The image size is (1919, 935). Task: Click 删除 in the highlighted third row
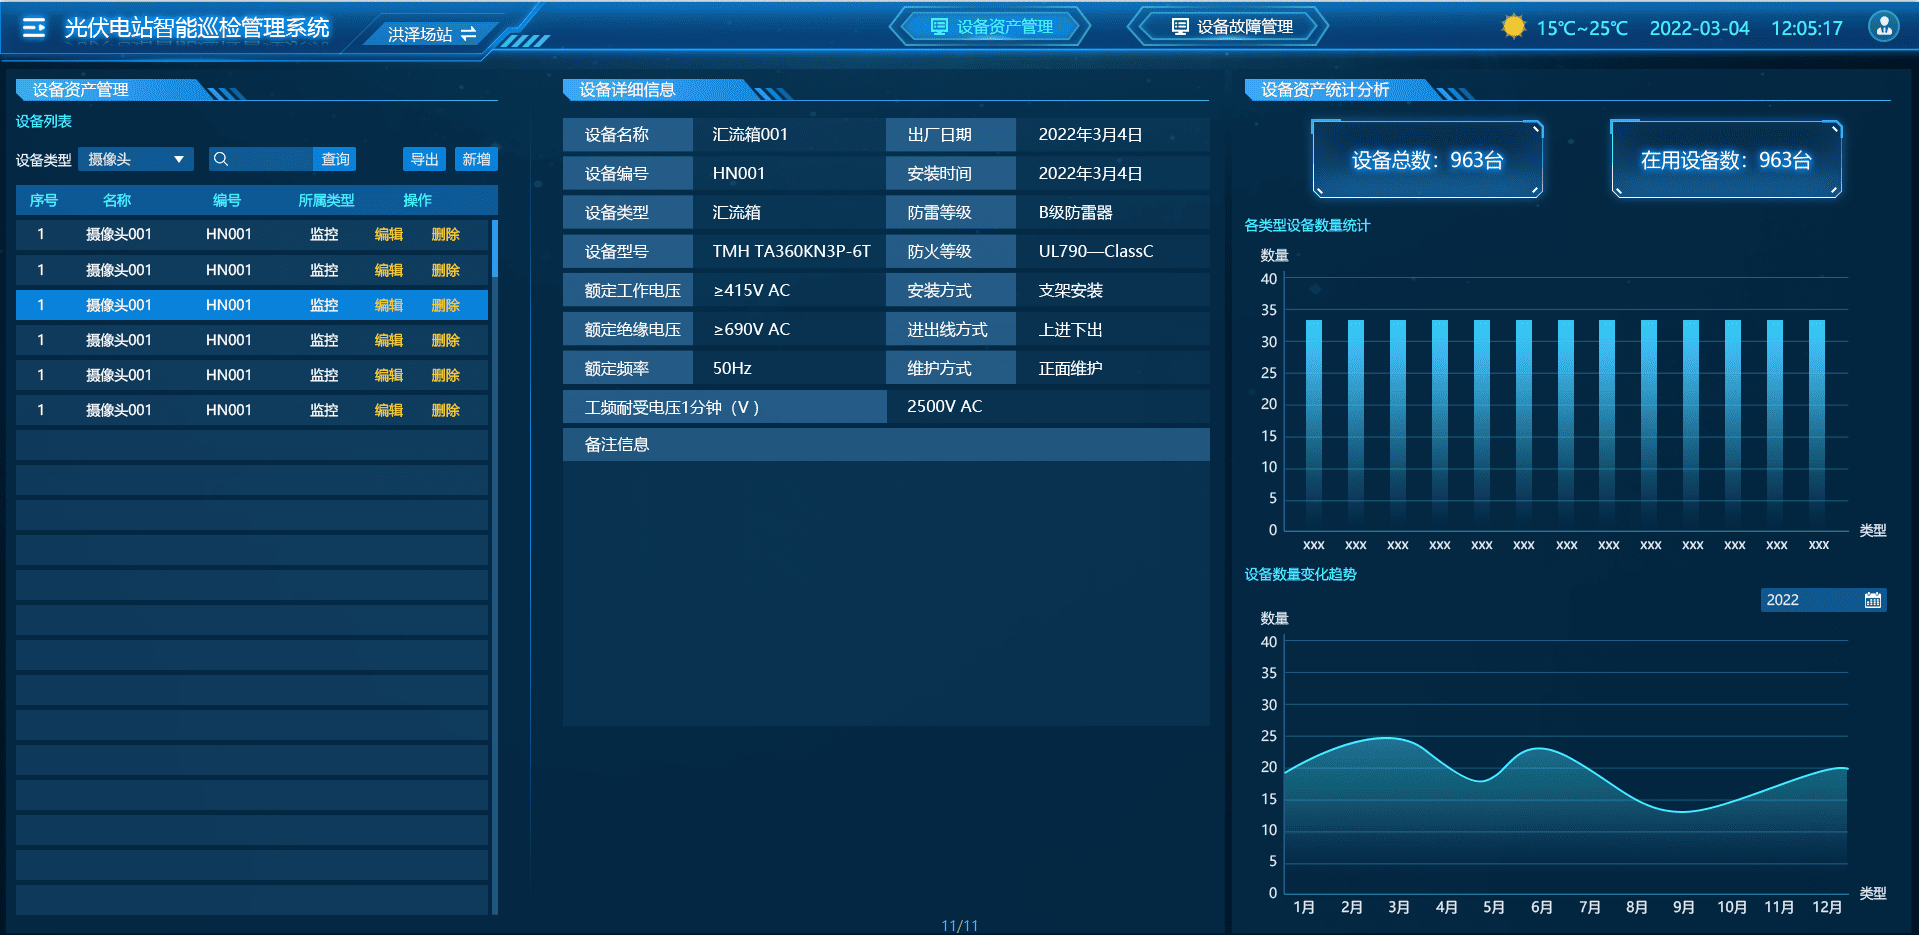click(446, 305)
